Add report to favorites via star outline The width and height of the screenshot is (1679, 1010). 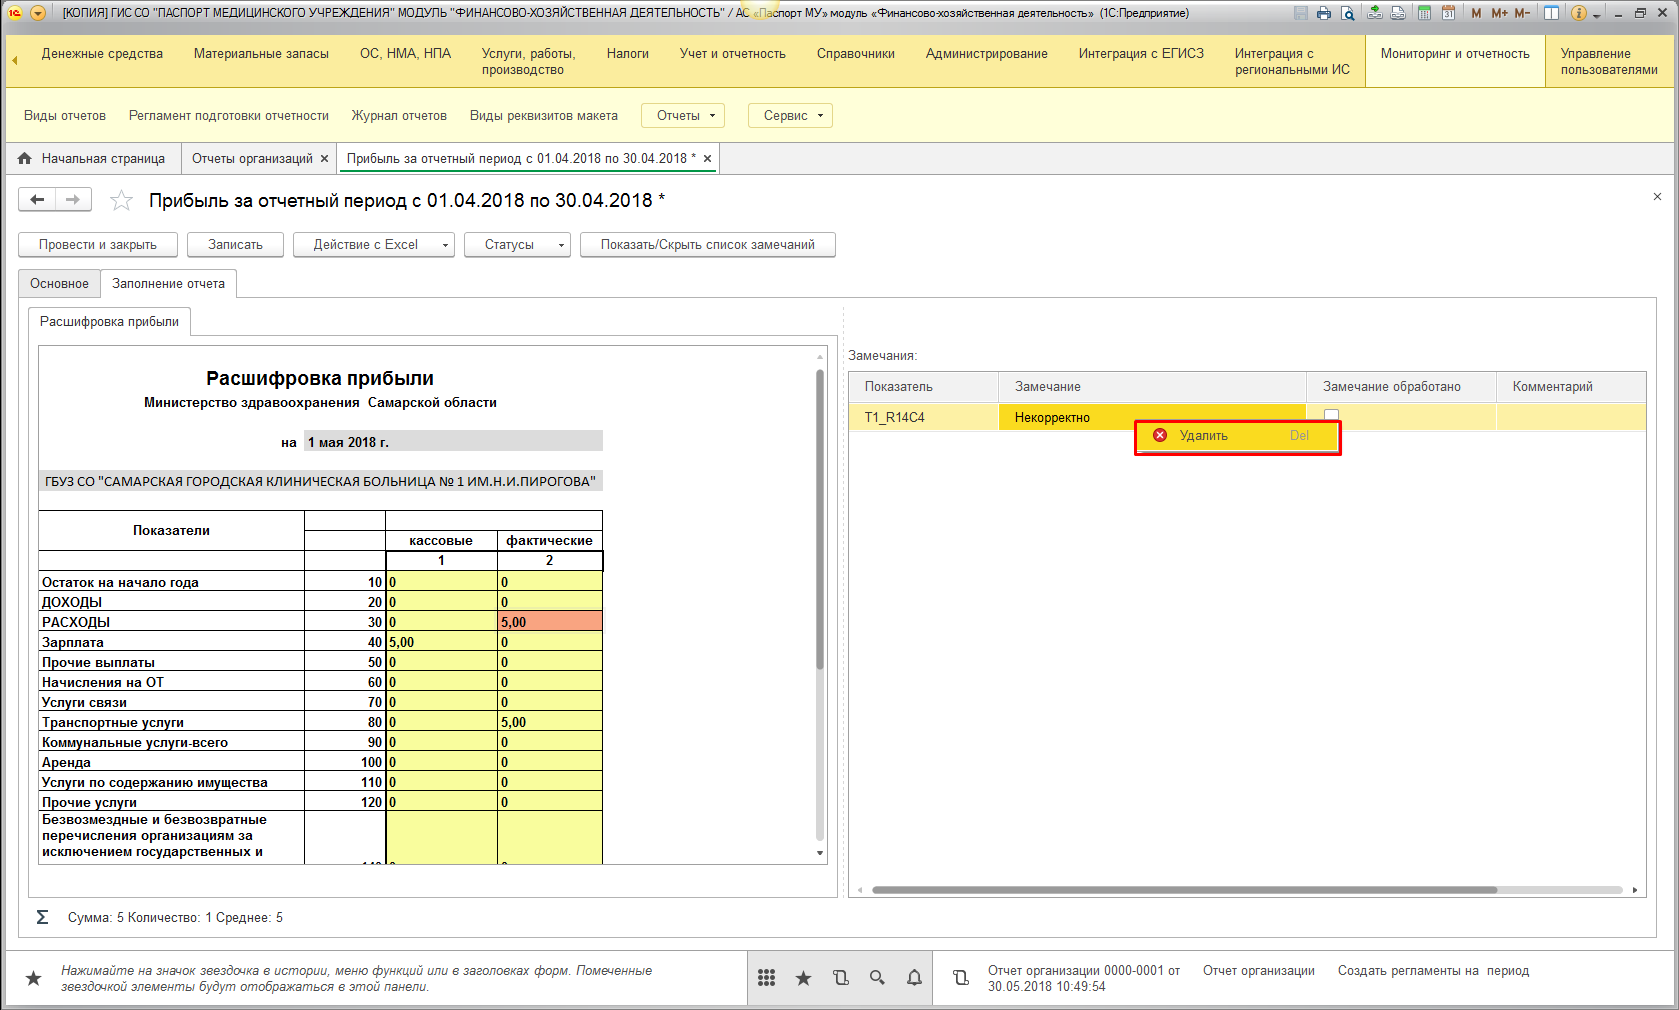(x=121, y=201)
